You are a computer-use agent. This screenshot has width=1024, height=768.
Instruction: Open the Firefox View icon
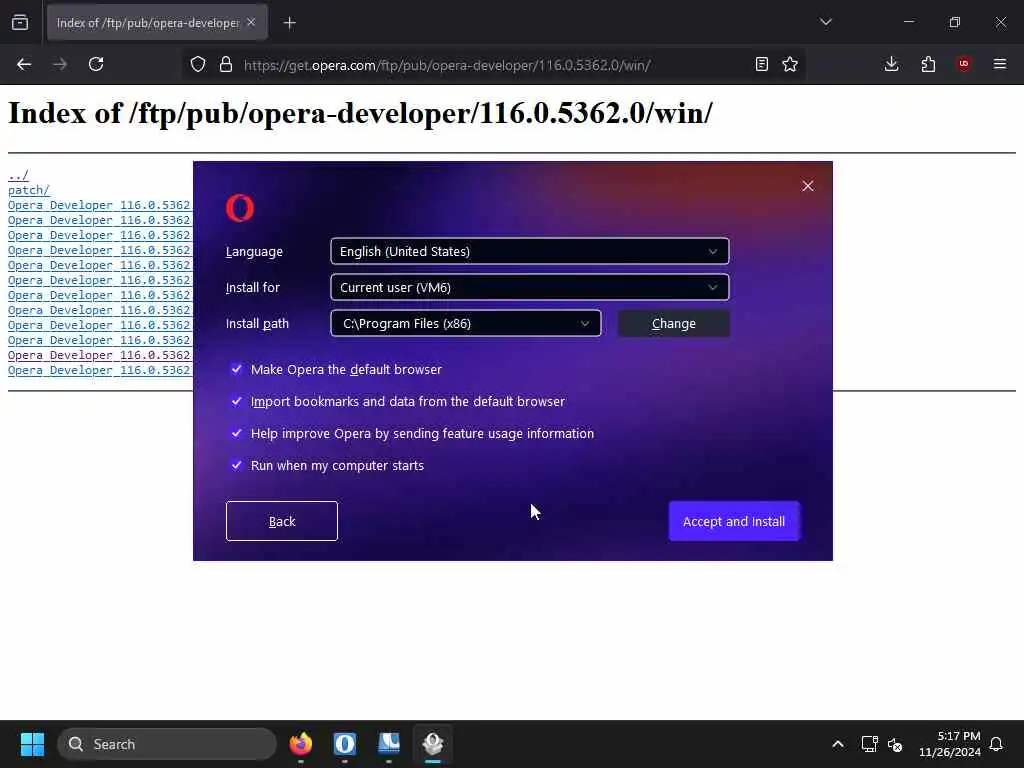click(x=20, y=23)
